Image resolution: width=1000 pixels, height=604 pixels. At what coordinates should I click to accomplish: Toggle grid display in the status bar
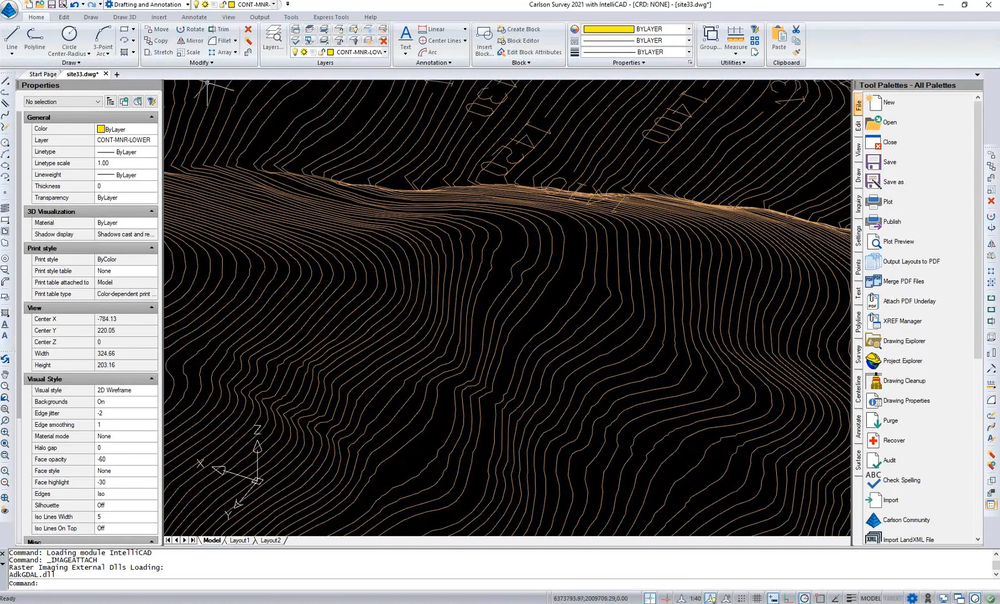pyautogui.click(x=755, y=595)
